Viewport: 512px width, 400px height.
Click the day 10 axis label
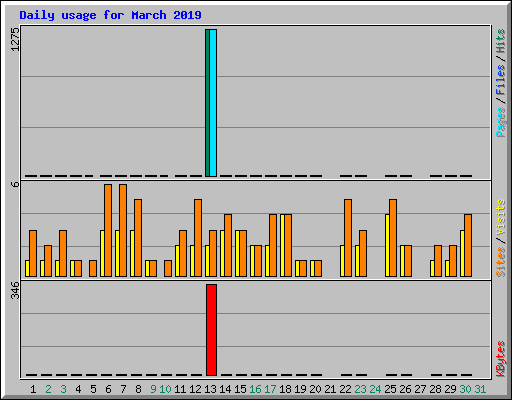click(165, 389)
